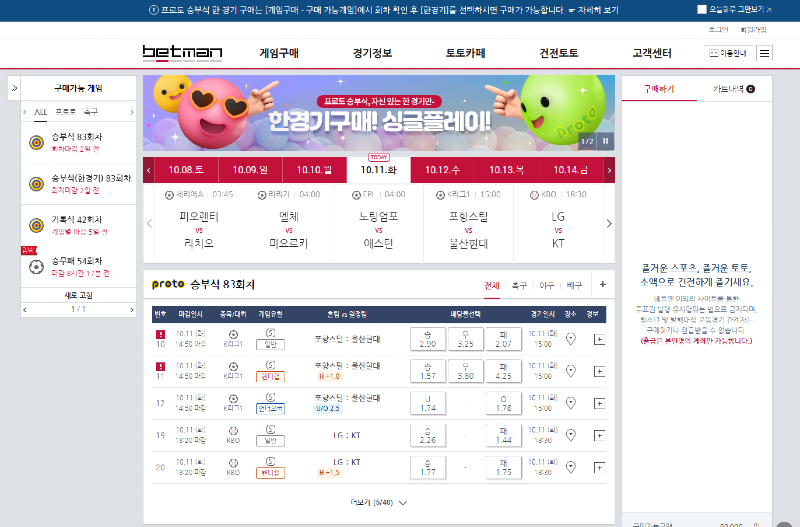Image resolution: width=800 pixels, height=527 pixels.
Task: Show next matches with right schedule arrow
Action: tap(609, 223)
